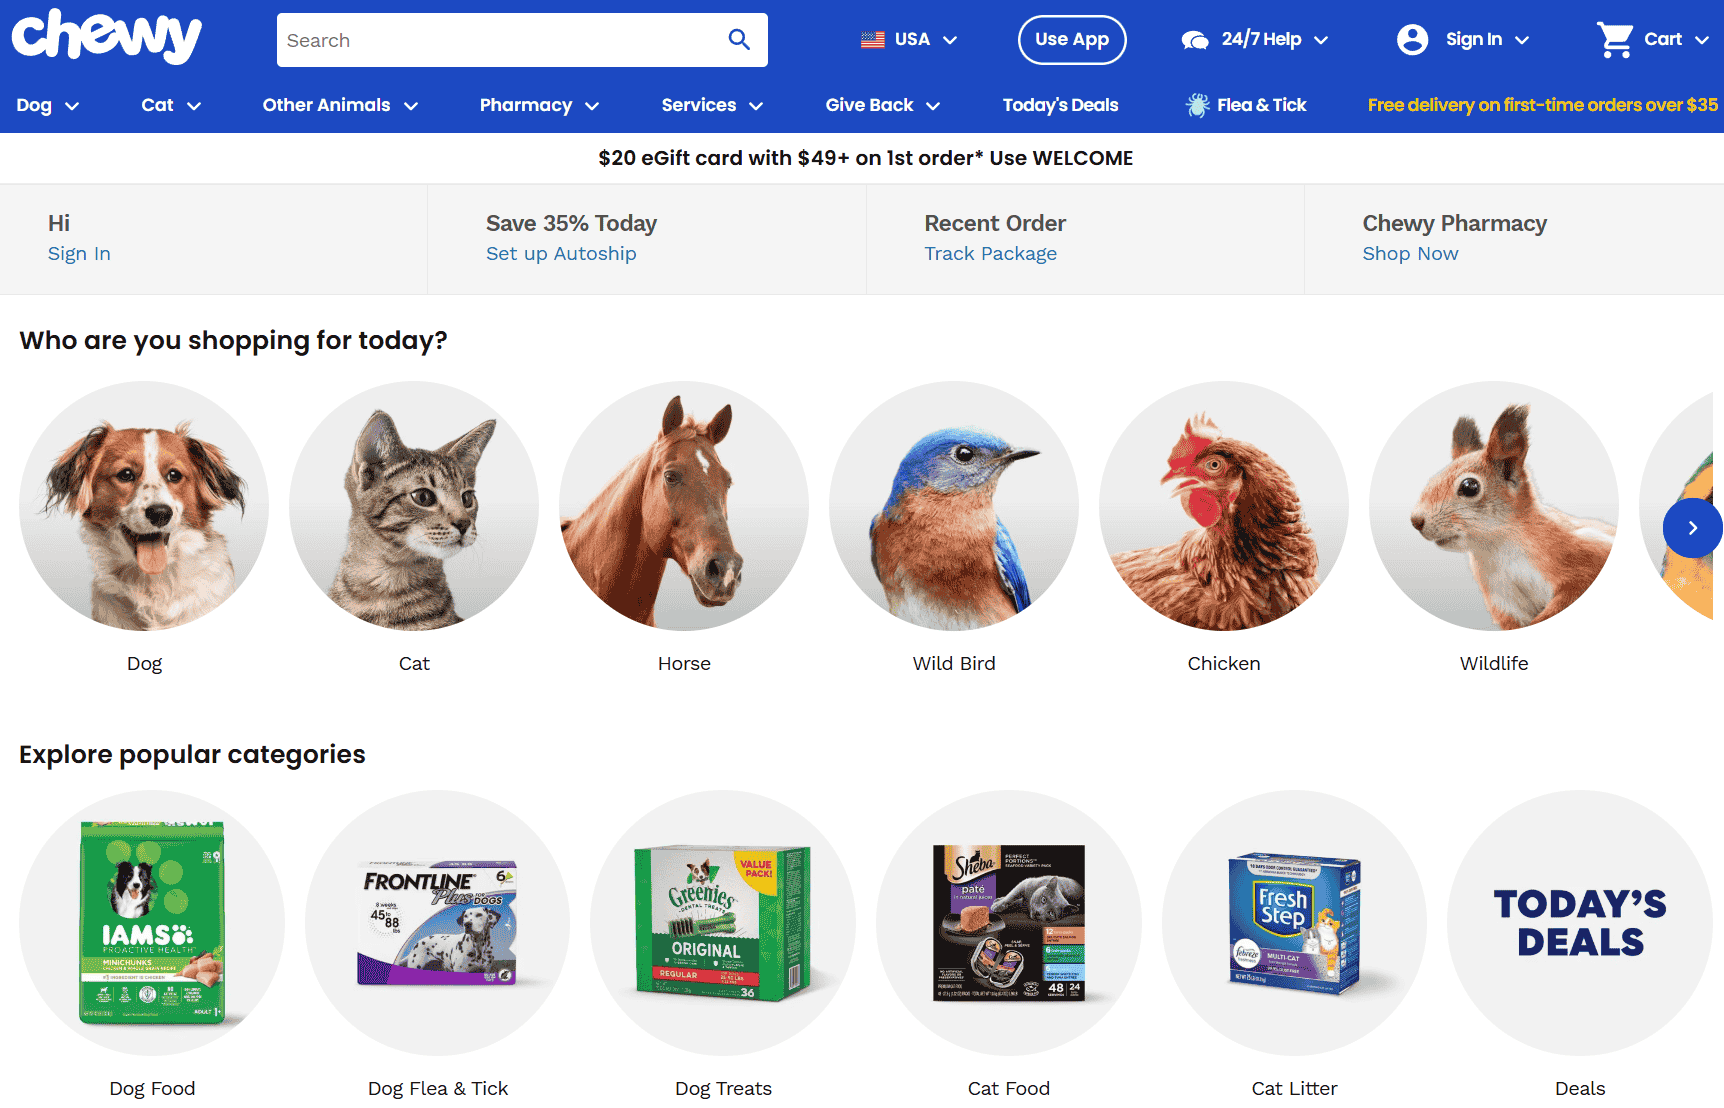Open the Other Animals menu
Viewport: 1724px width, 1108px height.
339,104
